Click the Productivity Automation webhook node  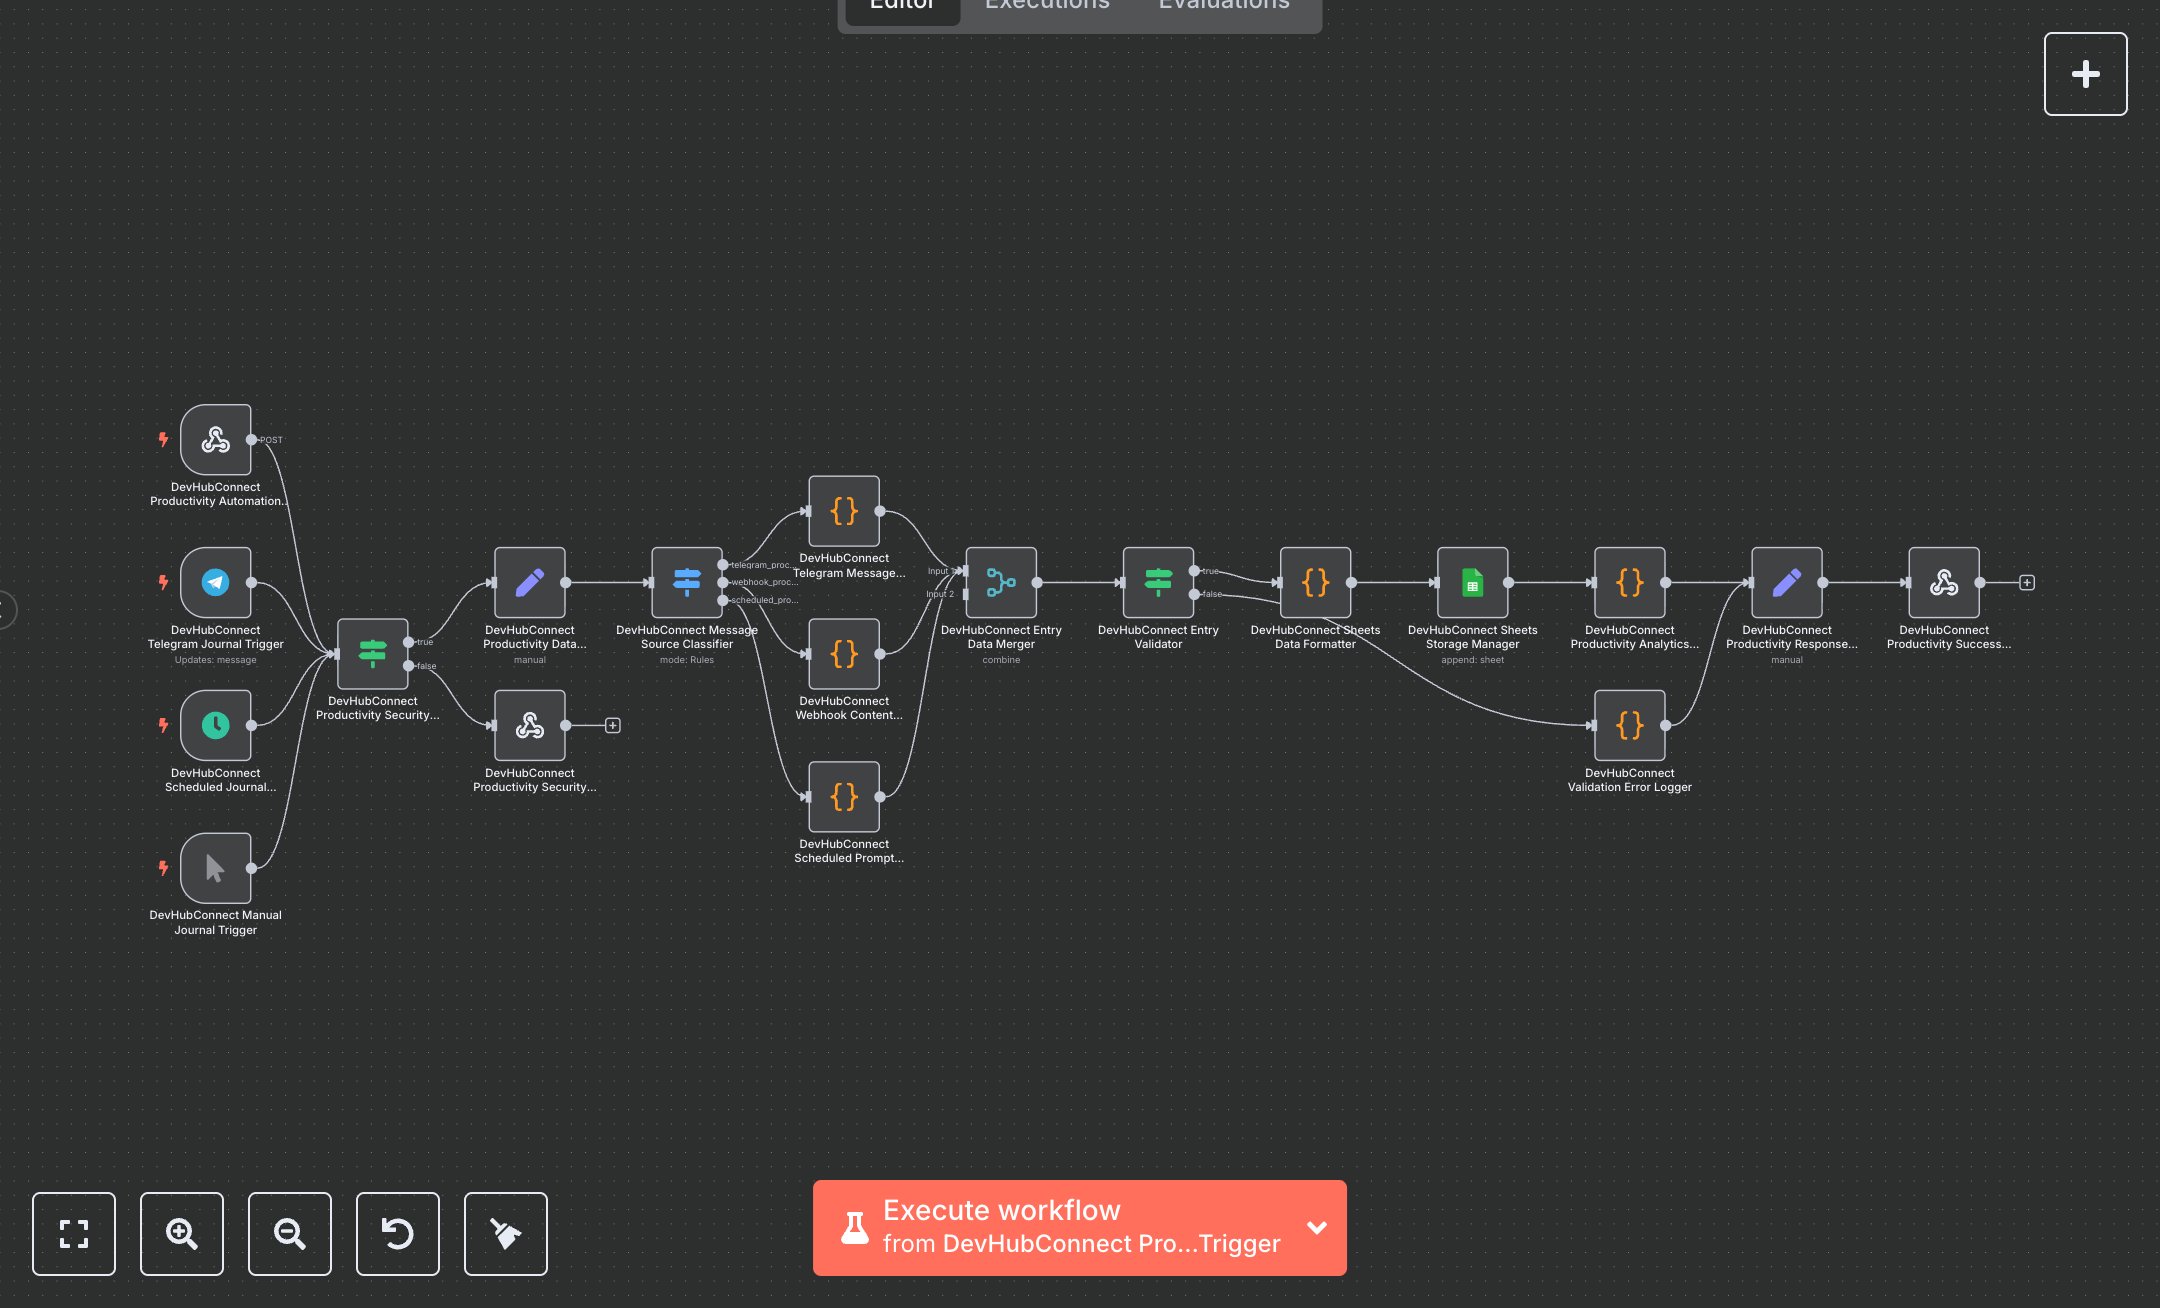[215, 440]
